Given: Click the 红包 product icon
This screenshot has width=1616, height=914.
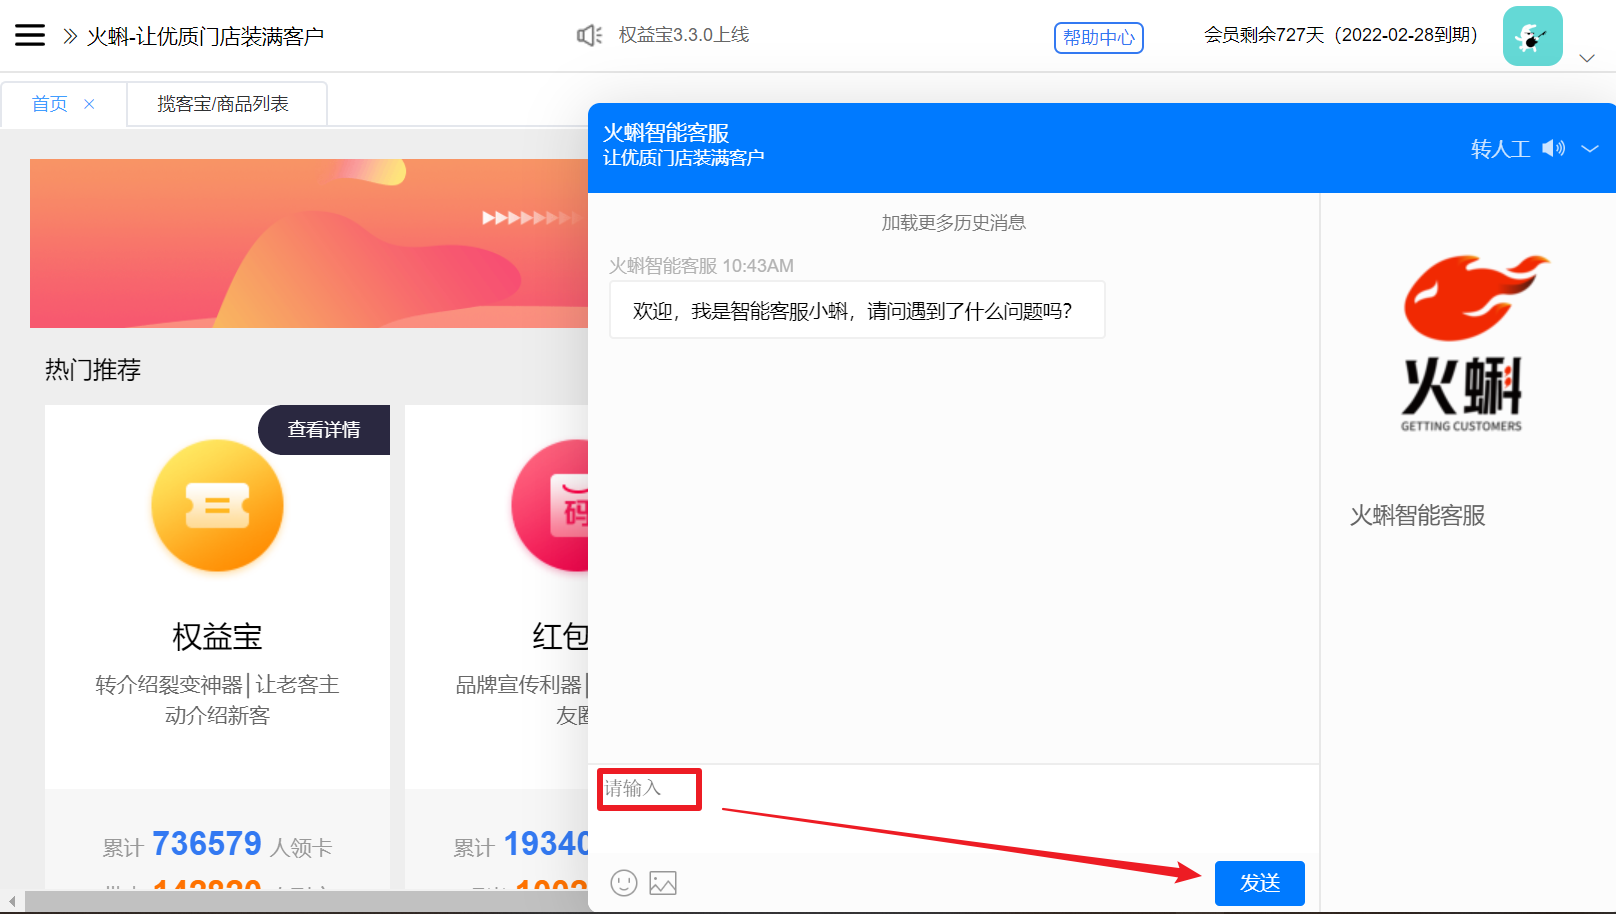Looking at the screenshot, I should [550, 506].
